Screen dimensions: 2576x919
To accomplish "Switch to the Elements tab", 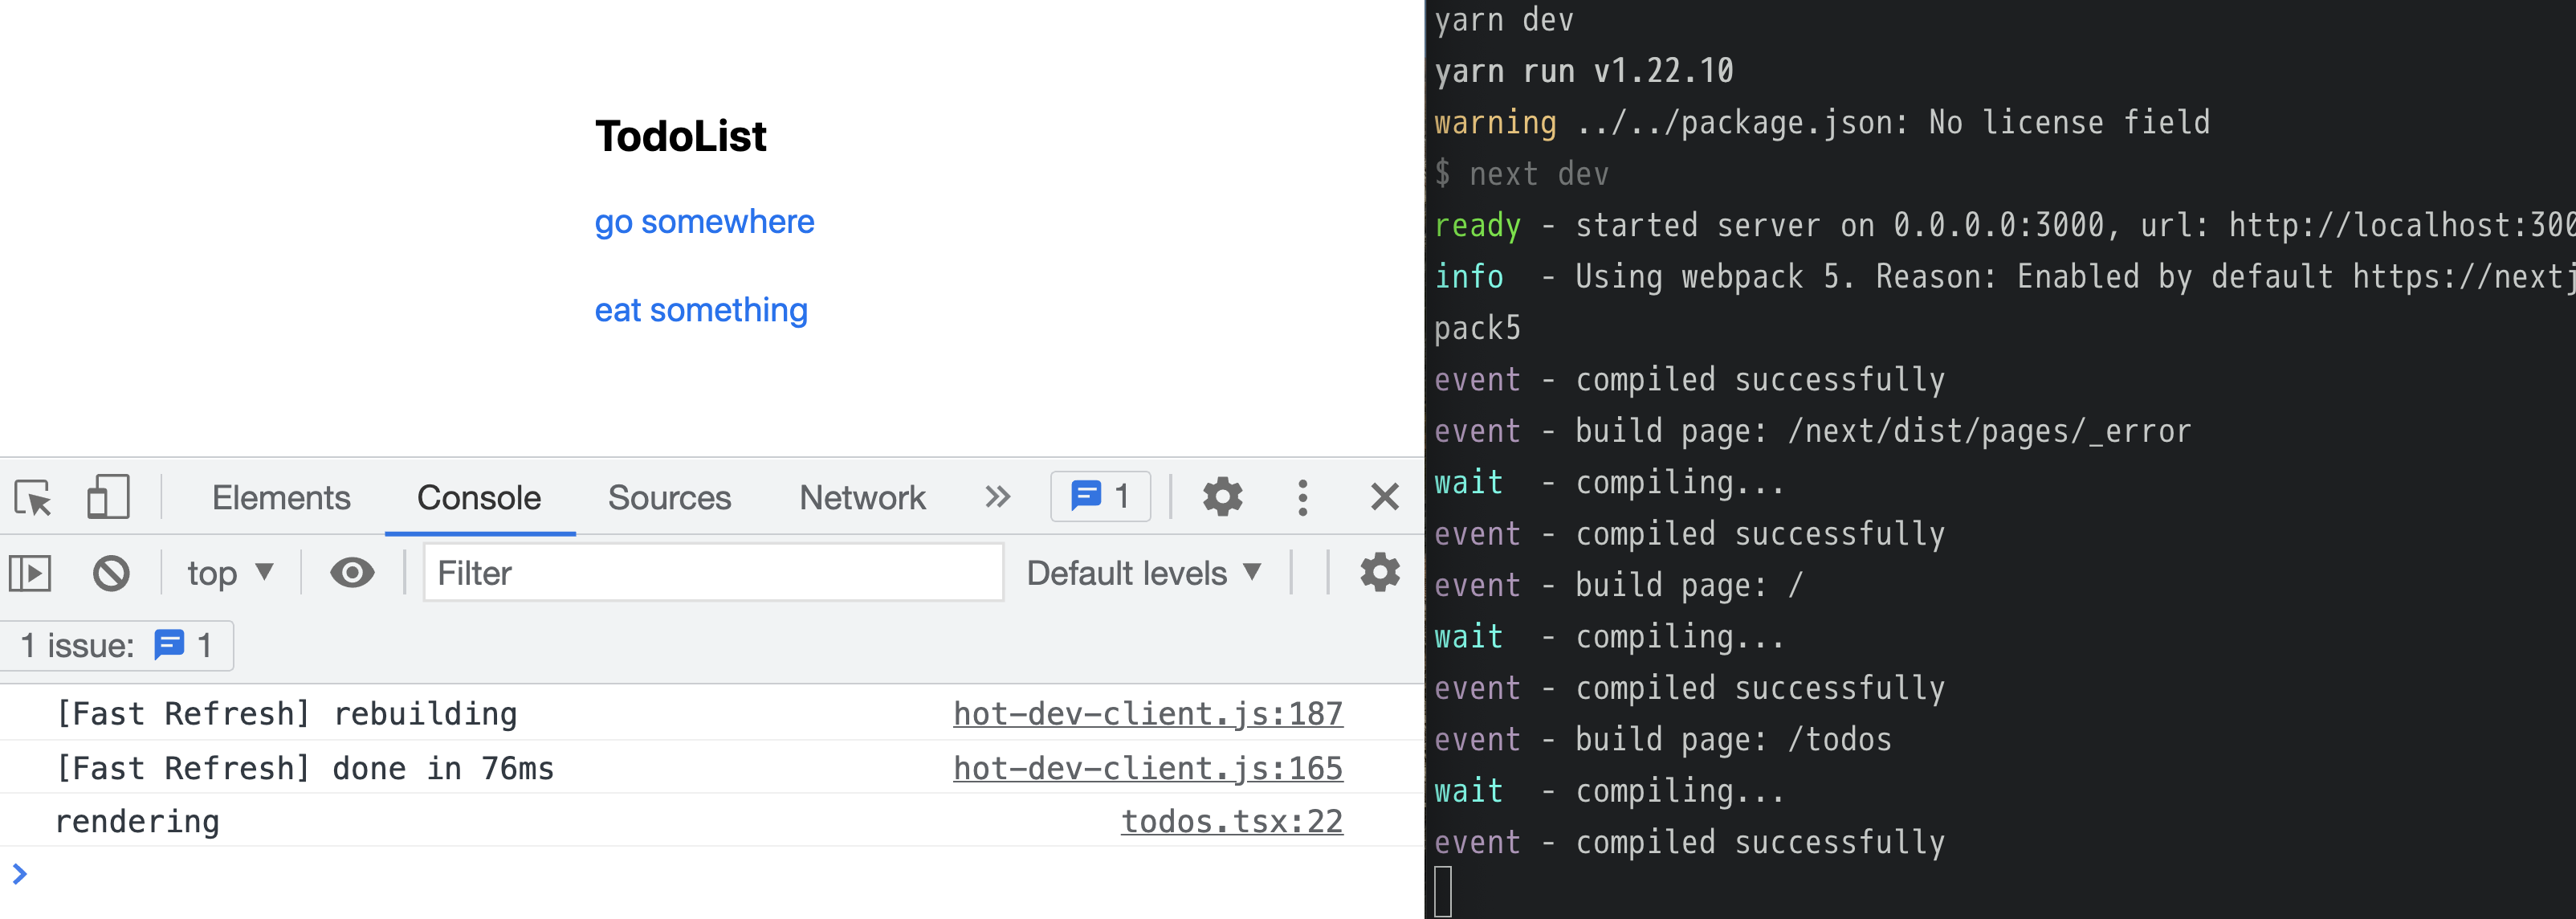I will (x=281, y=497).
